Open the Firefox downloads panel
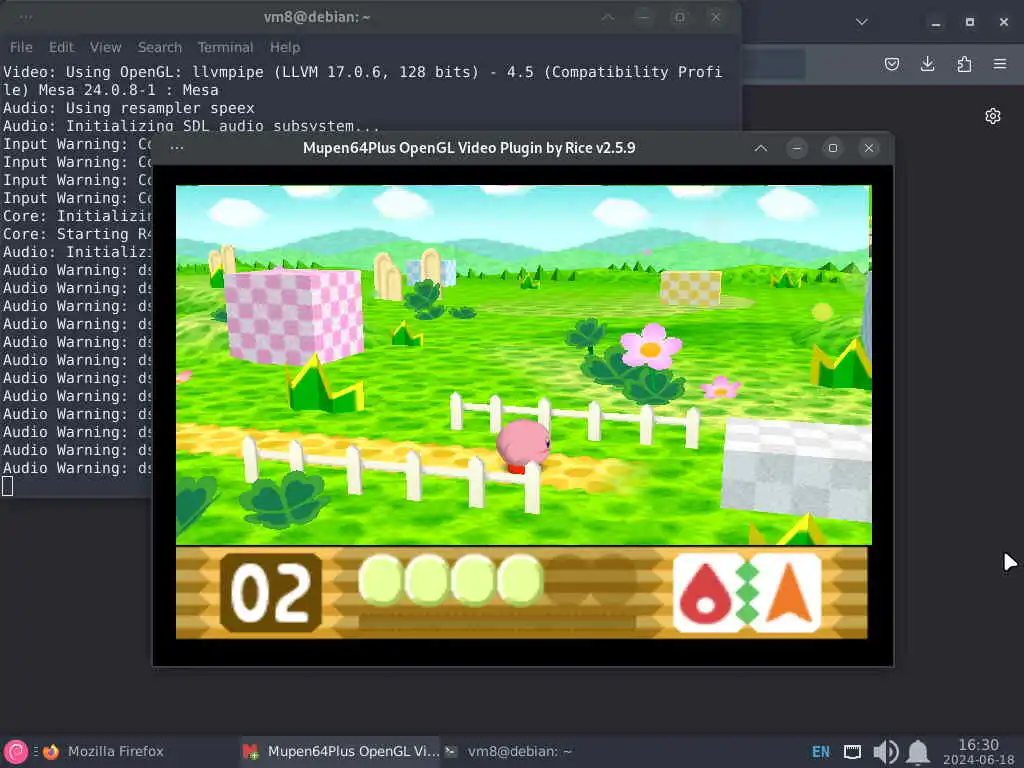Screen dimensions: 1024x768 click(x=928, y=64)
